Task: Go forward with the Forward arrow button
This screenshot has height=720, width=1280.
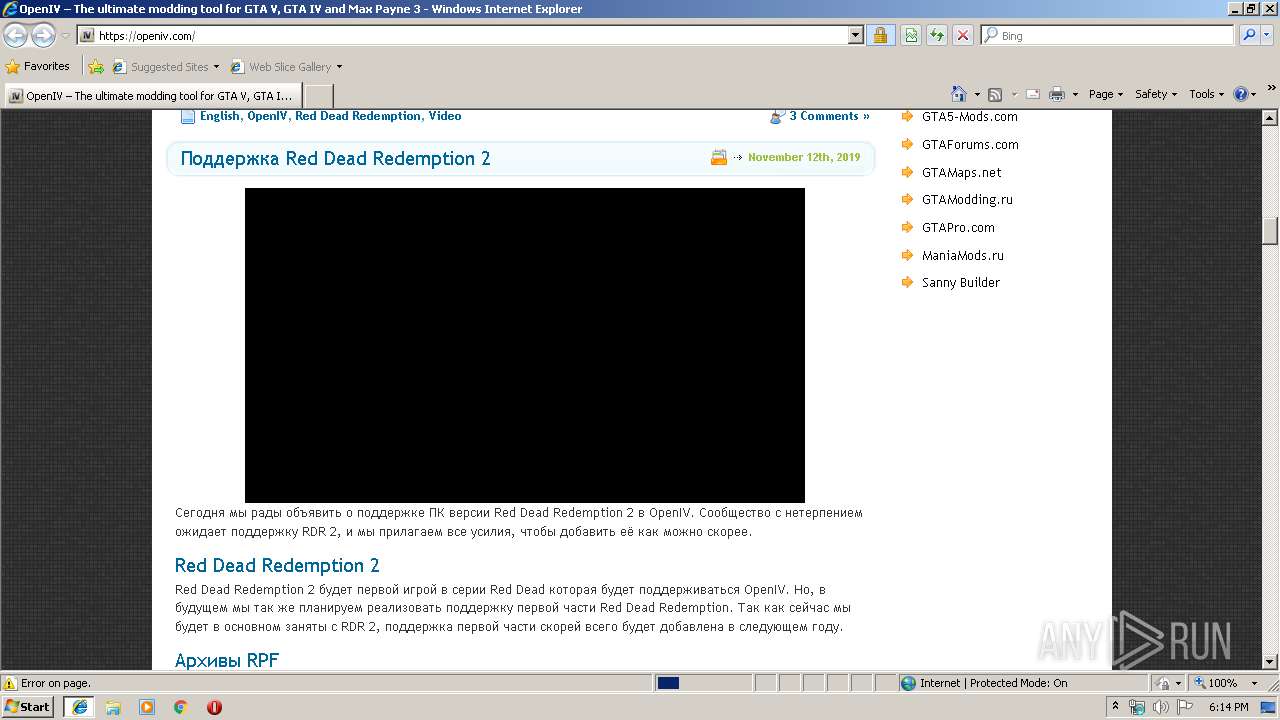Action: pos(43,35)
